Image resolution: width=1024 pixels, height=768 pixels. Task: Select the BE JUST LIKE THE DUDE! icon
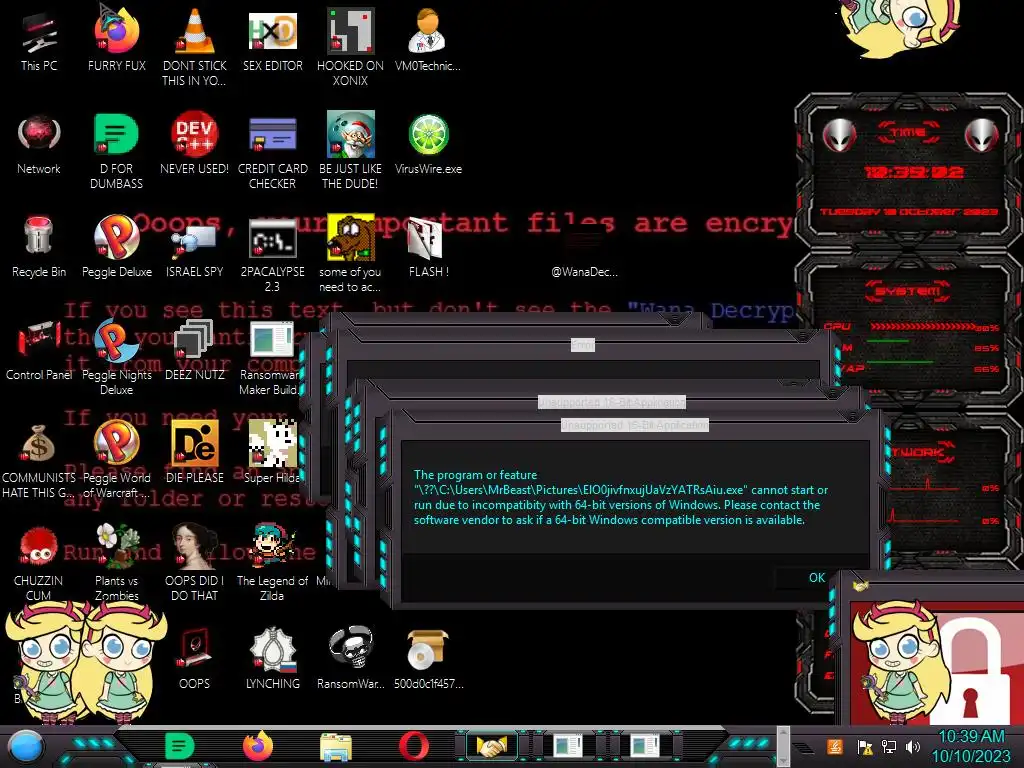point(351,150)
